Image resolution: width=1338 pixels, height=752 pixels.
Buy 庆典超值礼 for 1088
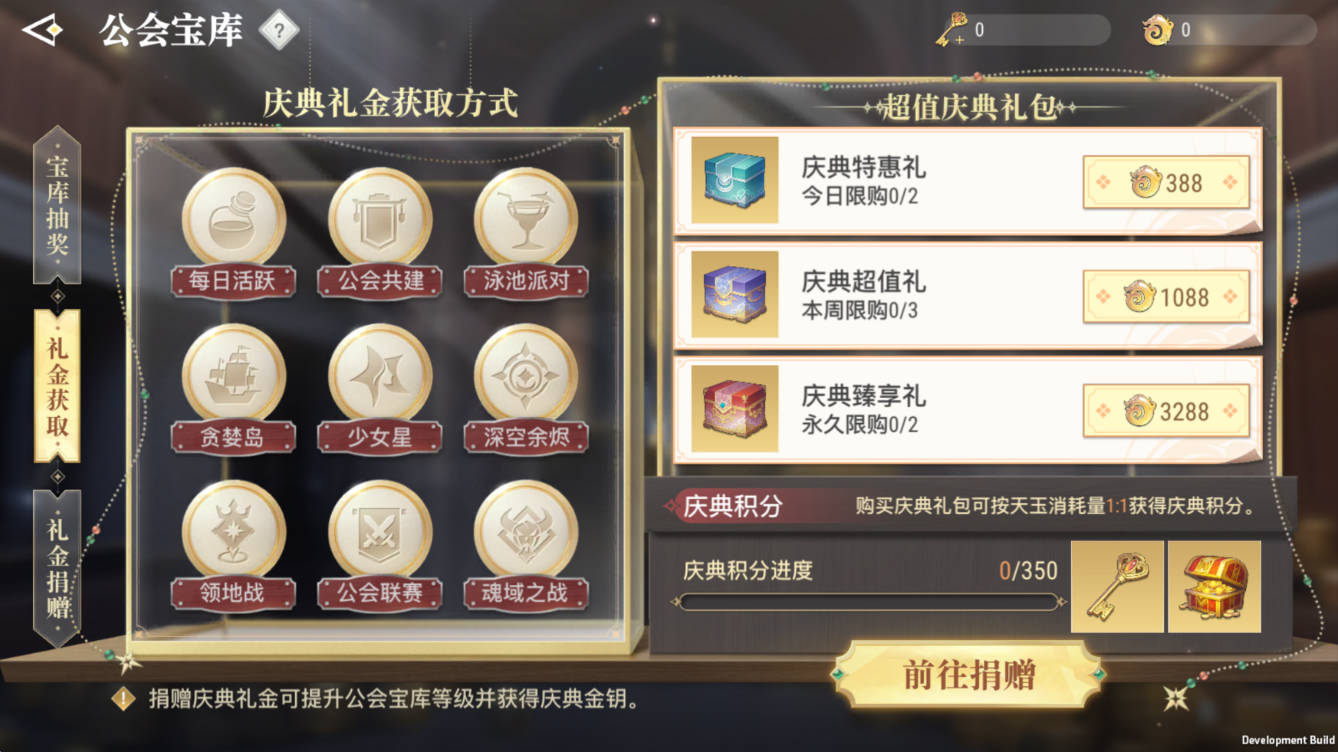coord(1166,297)
